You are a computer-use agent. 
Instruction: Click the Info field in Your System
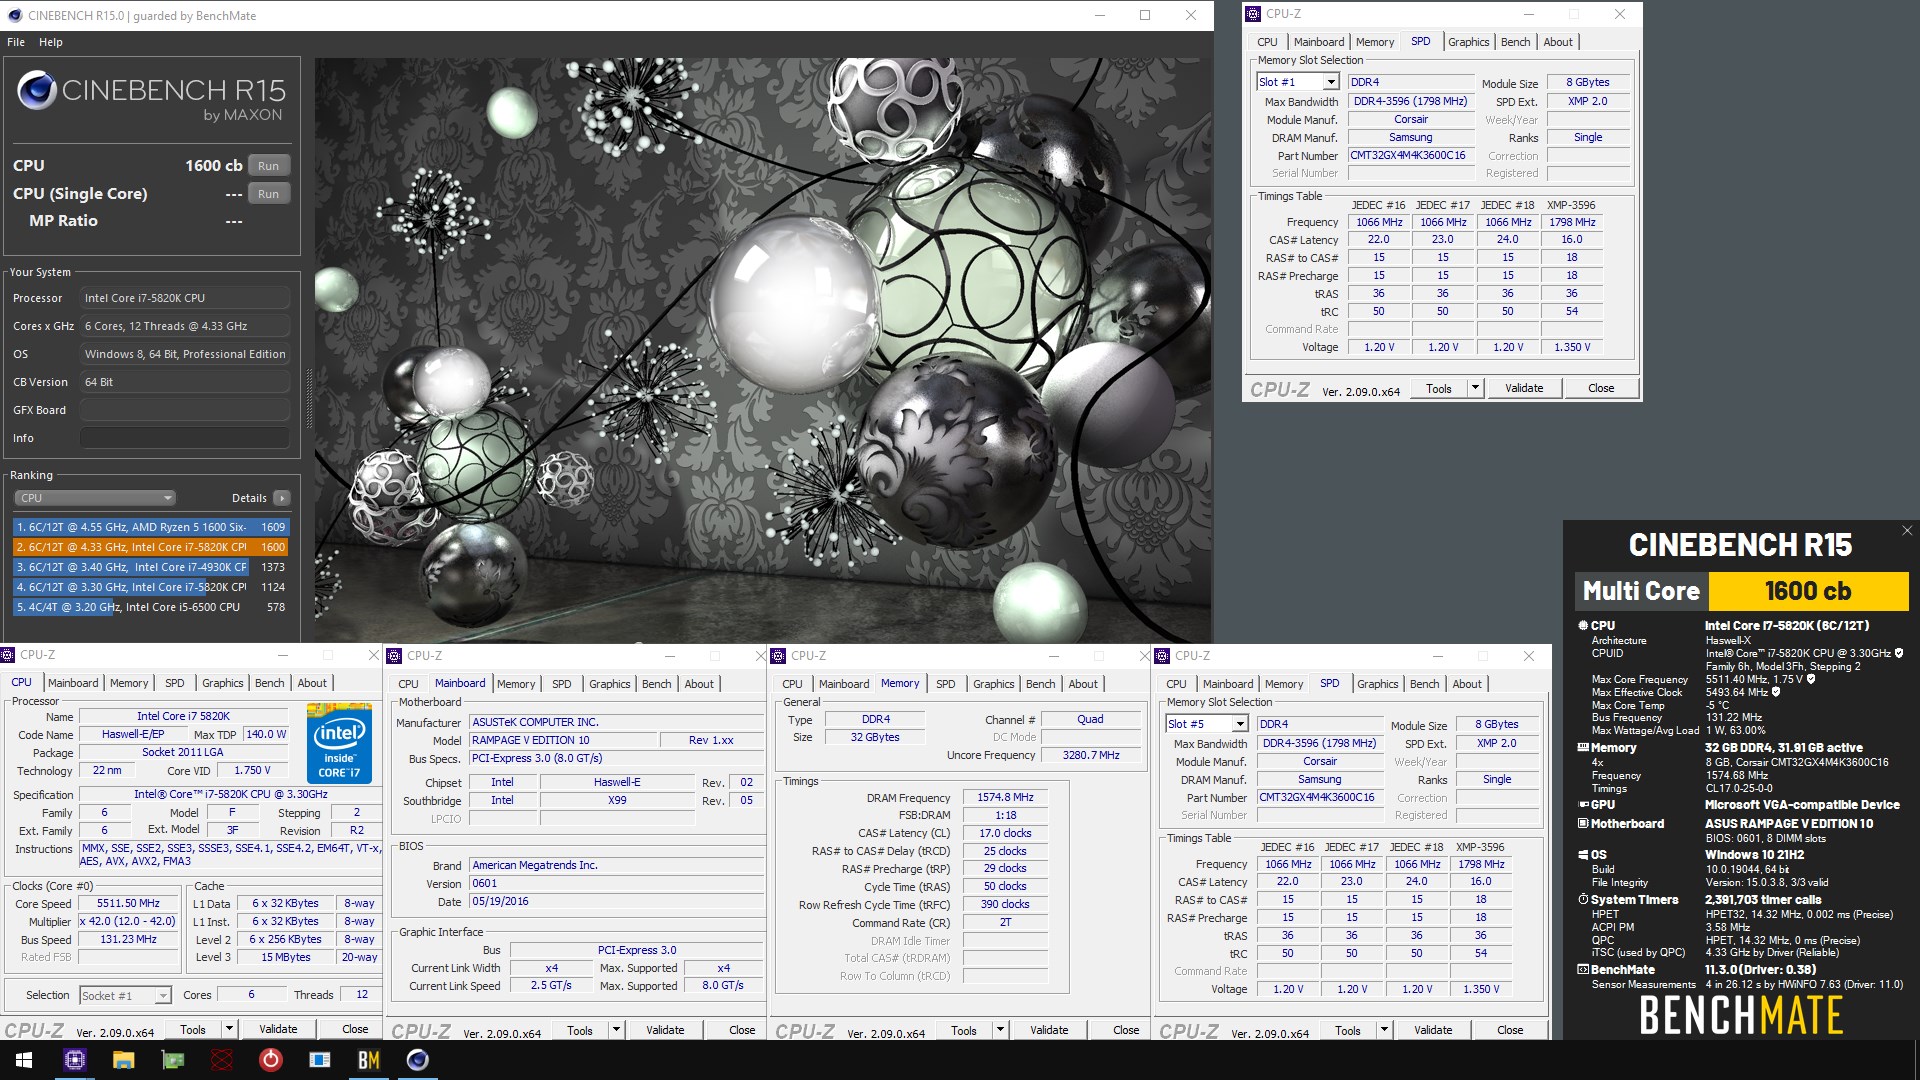coord(185,438)
